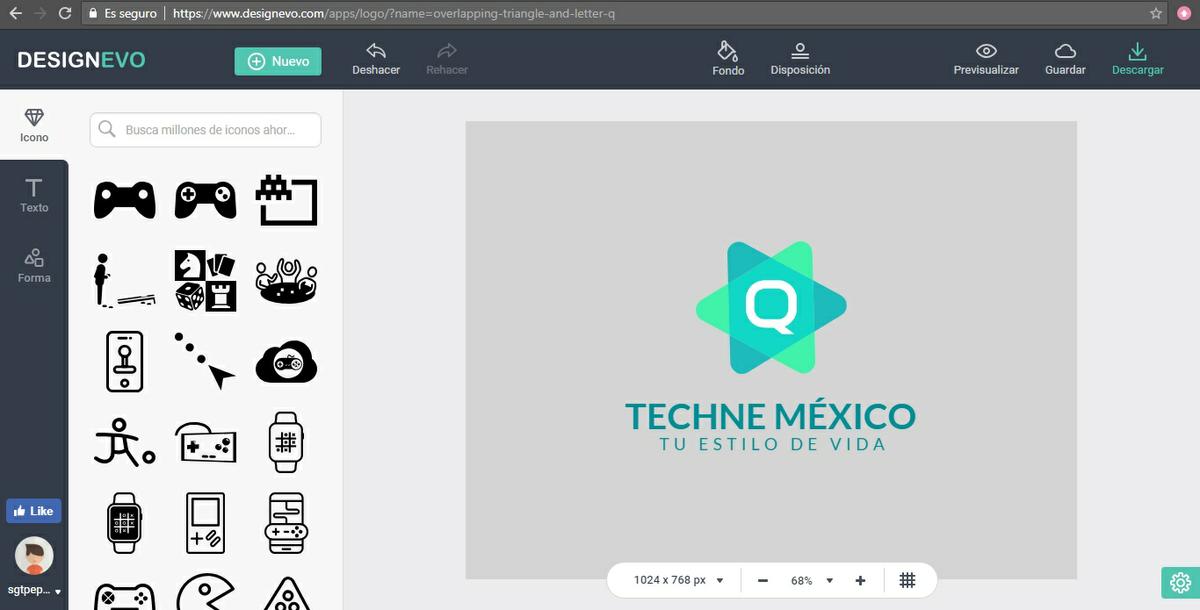
Task: Switch to the Texto tab
Action: pos(34,195)
